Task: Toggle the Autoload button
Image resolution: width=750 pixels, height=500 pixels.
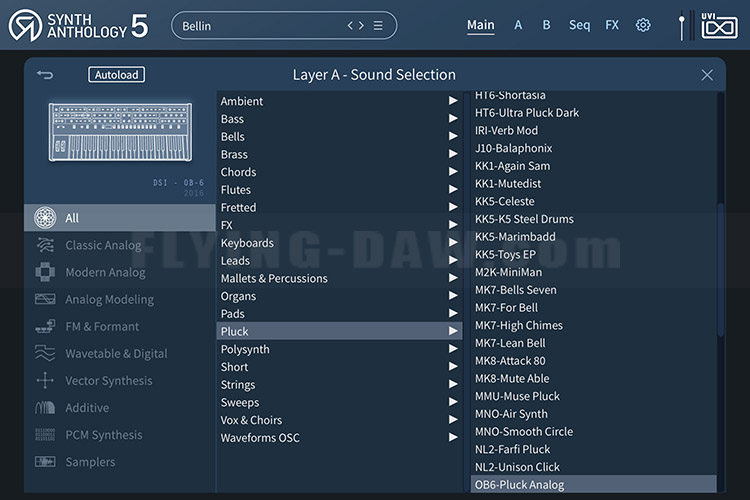Action: [x=116, y=75]
